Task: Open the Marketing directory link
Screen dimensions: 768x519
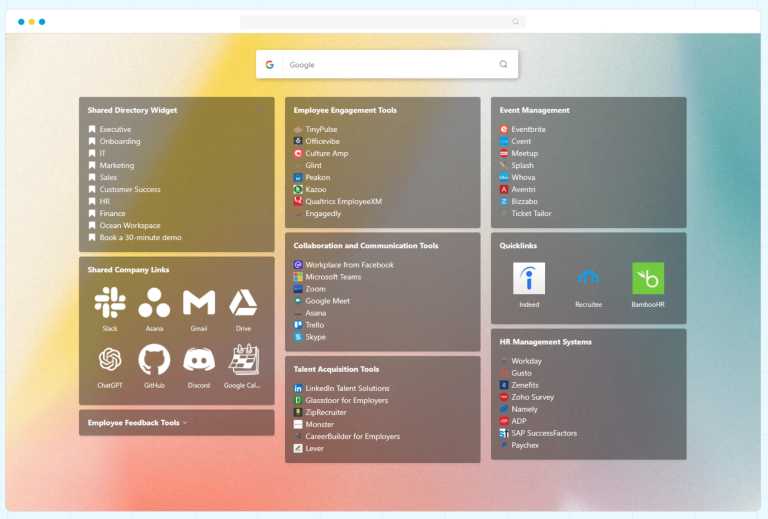Action: (117, 165)
